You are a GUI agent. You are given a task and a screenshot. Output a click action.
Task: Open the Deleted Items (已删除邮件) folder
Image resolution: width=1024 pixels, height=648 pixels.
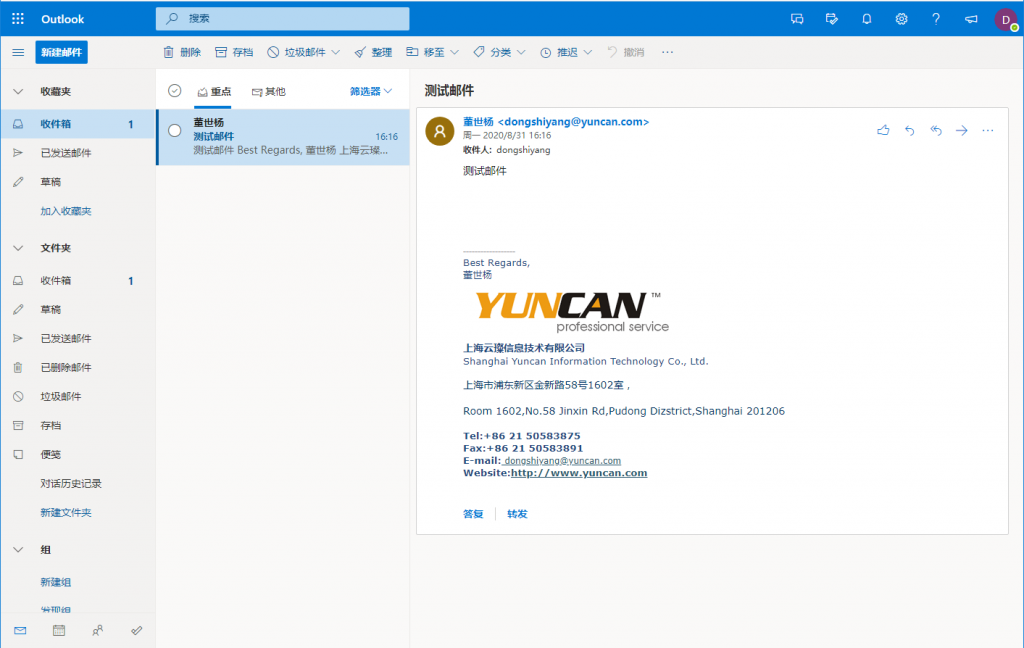78,368
